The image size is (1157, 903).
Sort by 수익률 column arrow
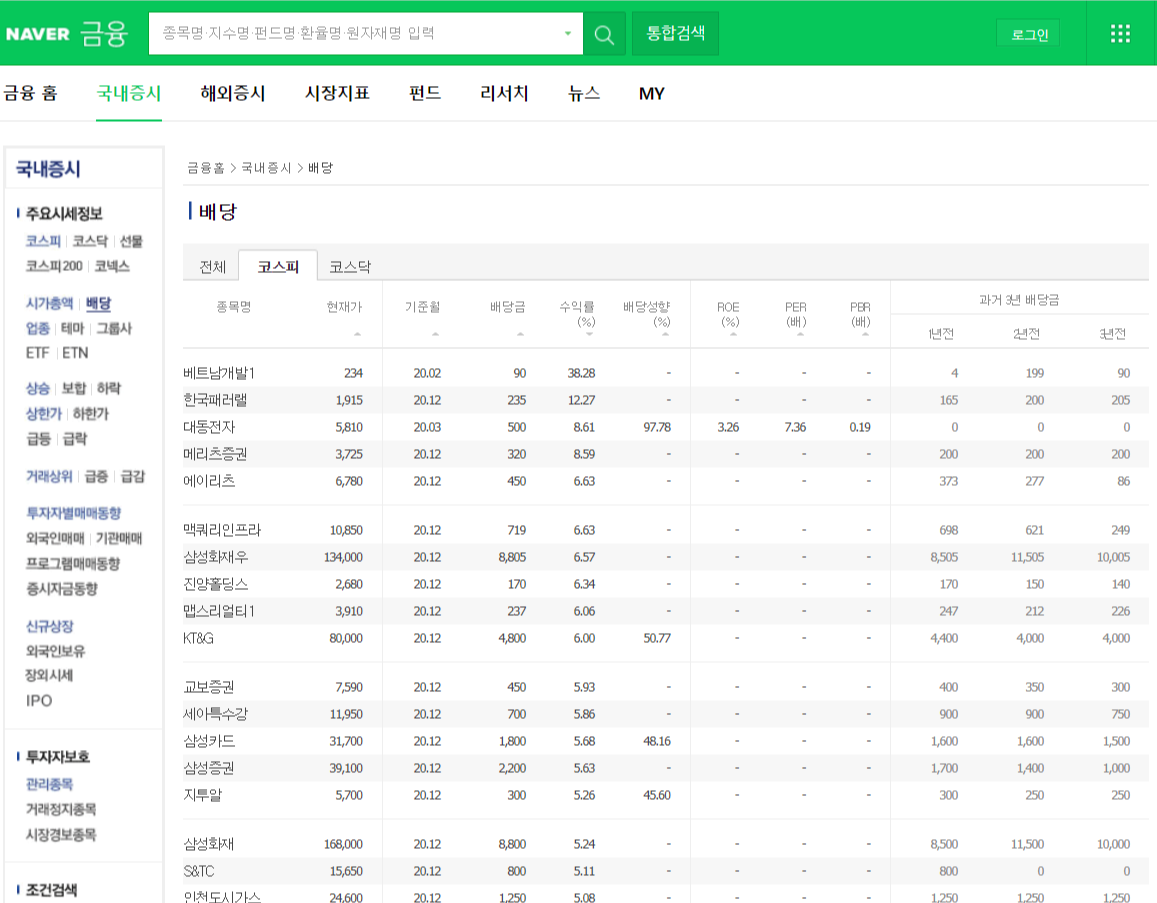pyautogui.click(x=589, y=334)
